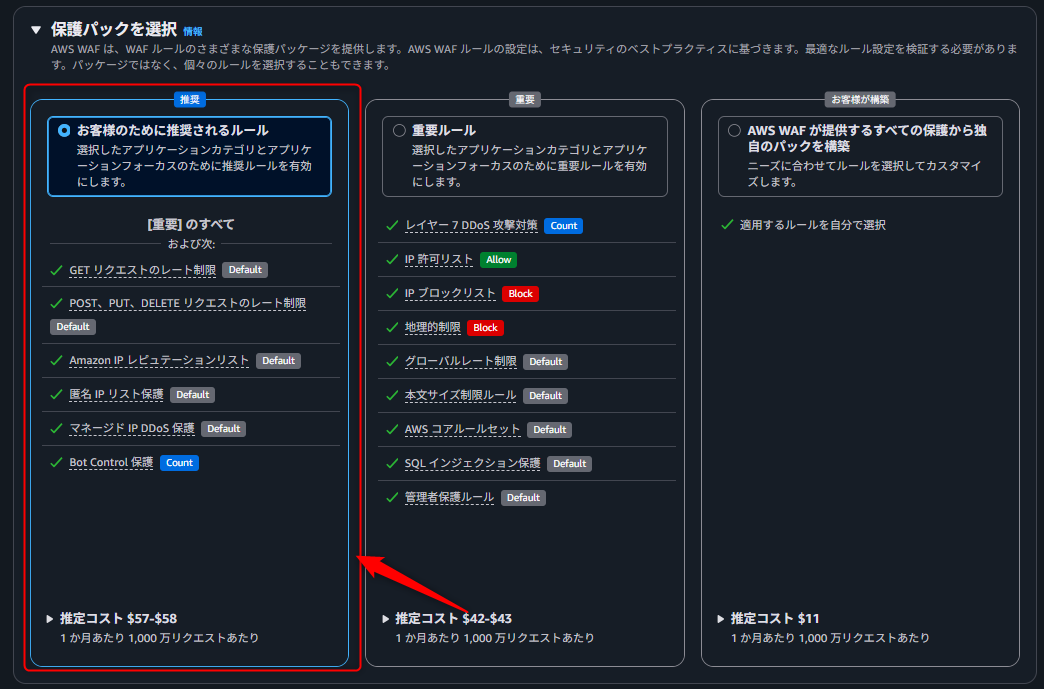Image resolution: width=1044 pixels, height=689 pixels.
Task: Expand 推定コスト $57-$58 details
Action: tap(50, 619)
